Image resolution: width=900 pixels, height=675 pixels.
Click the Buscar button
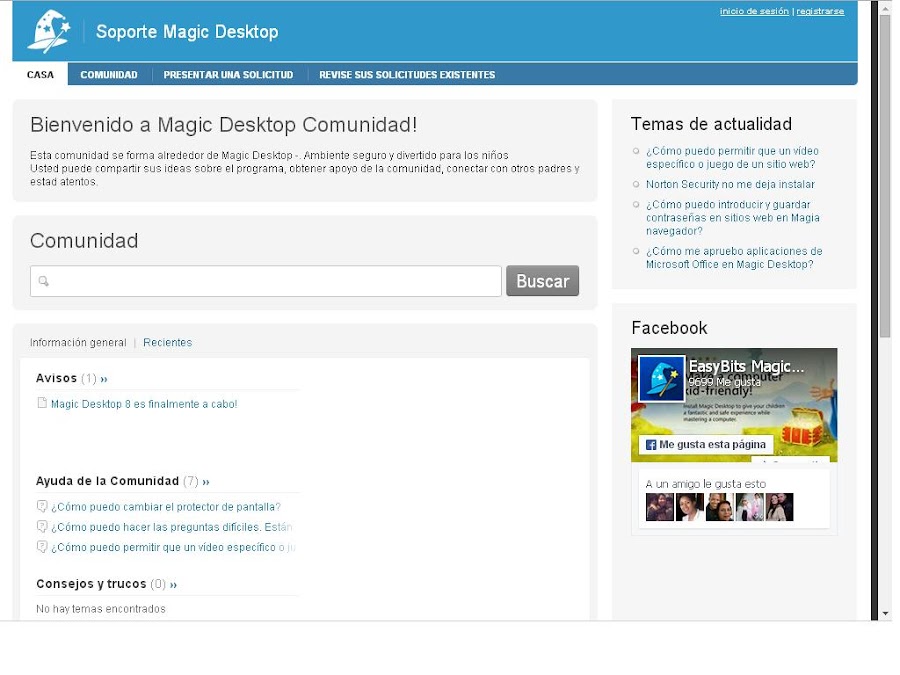542,281
